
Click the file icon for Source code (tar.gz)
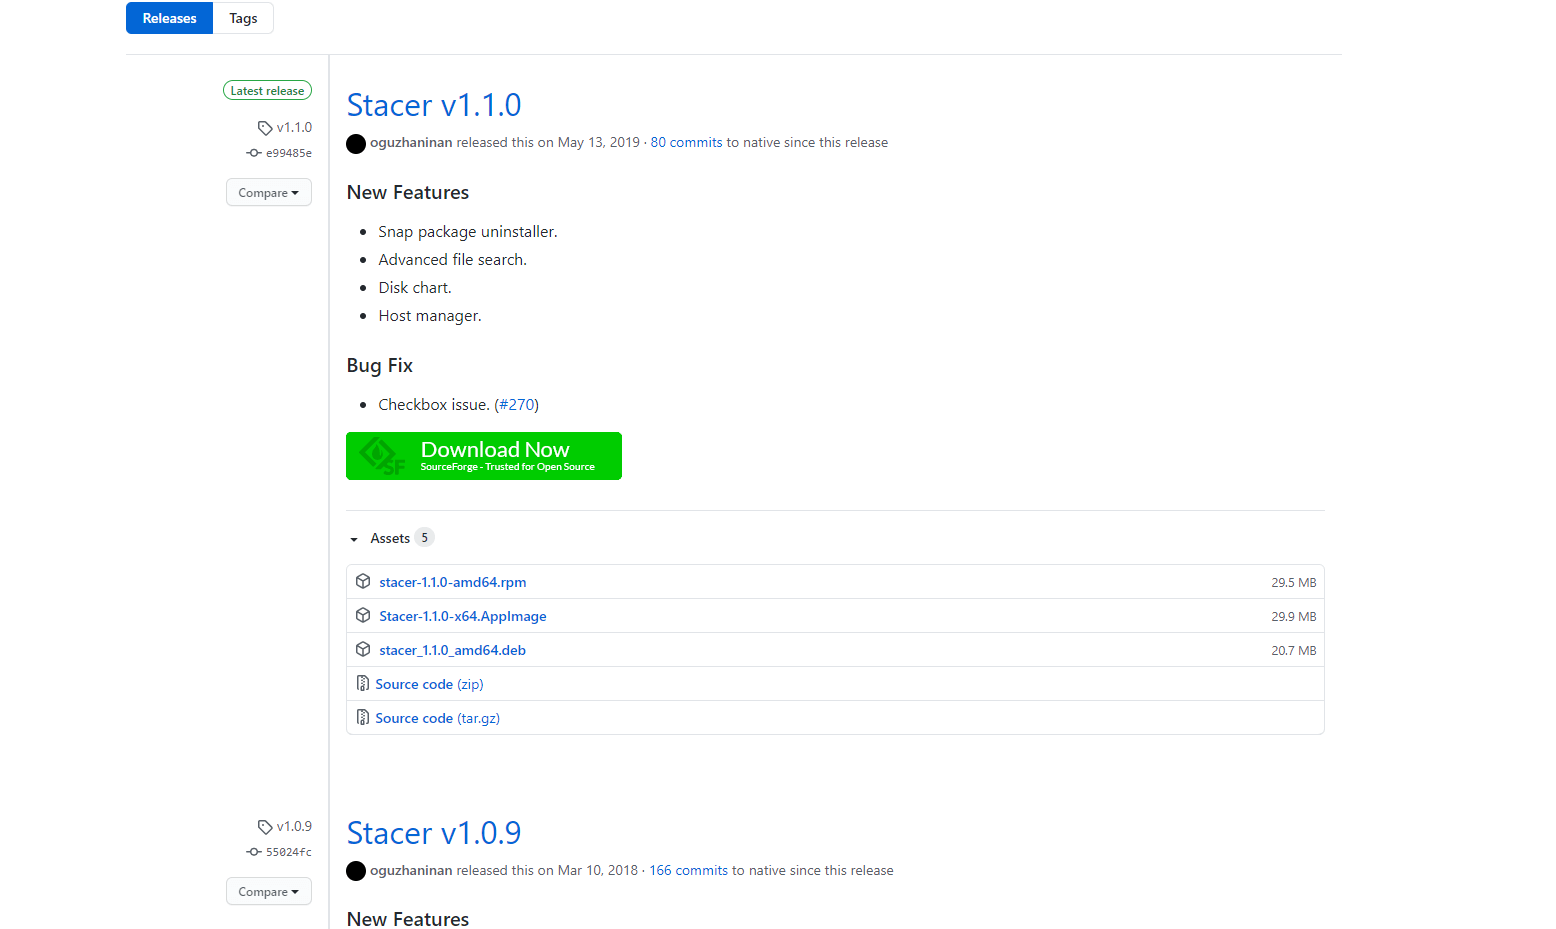363,717
